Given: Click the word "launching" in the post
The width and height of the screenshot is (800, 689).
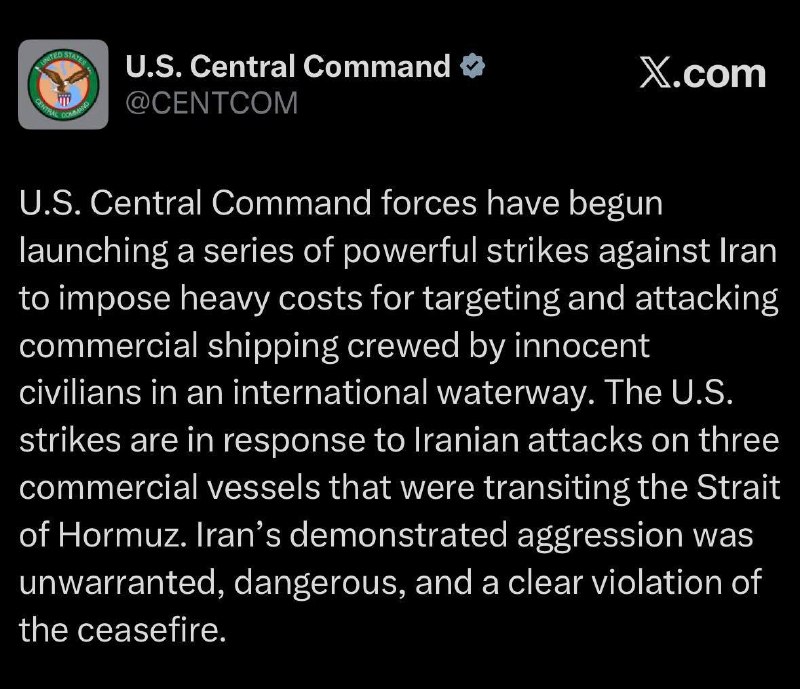Looking at the screenshot, I should pyautogui.click(x=94, y=251).
